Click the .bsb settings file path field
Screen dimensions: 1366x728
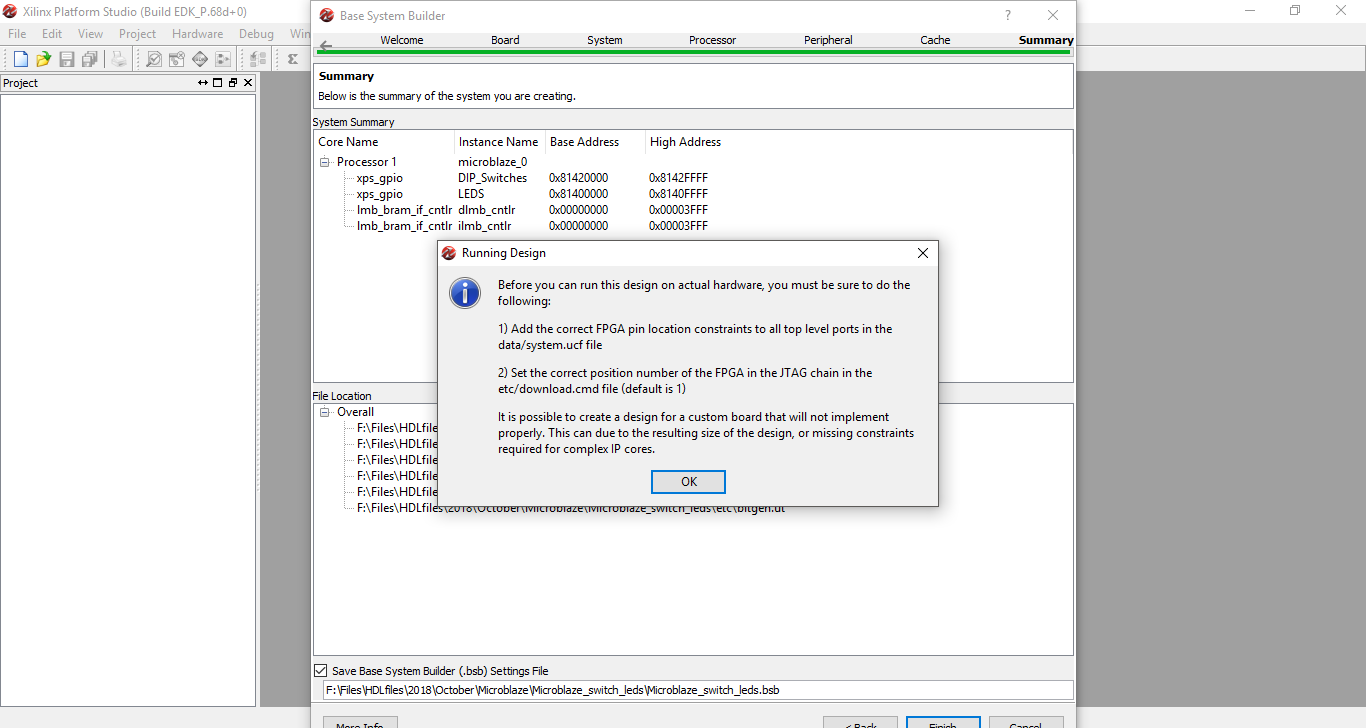point(697,690)
